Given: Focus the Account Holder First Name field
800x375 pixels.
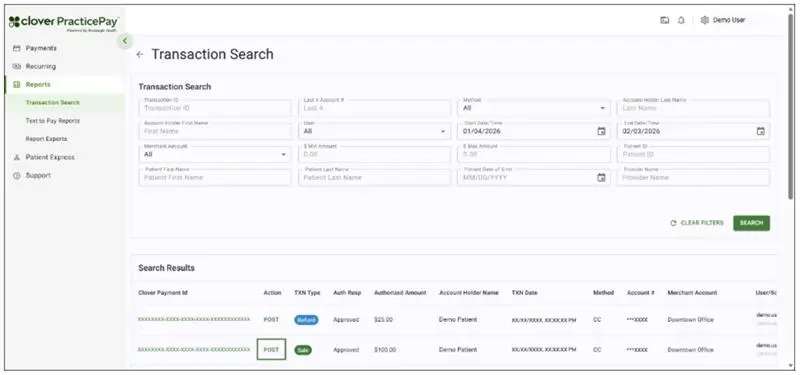Looking at the screenshot, I should tap(215, 131).
